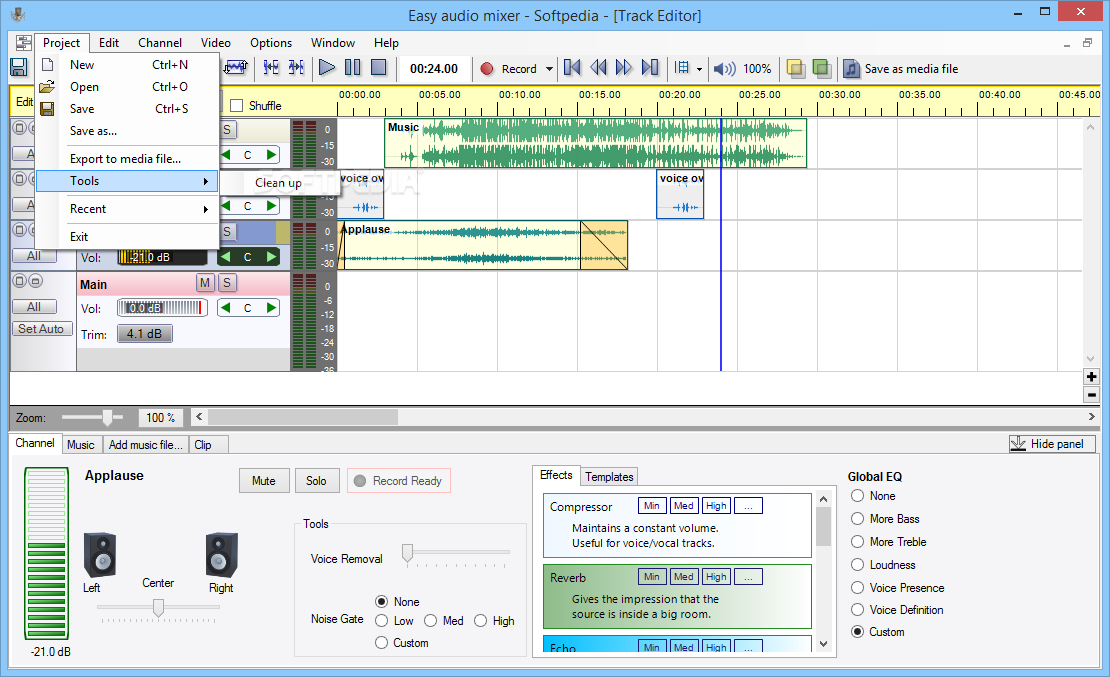The height and width of the screenshot is (677, 1110).
Task: Click the Record Ready button
Action: coord(399,481)
